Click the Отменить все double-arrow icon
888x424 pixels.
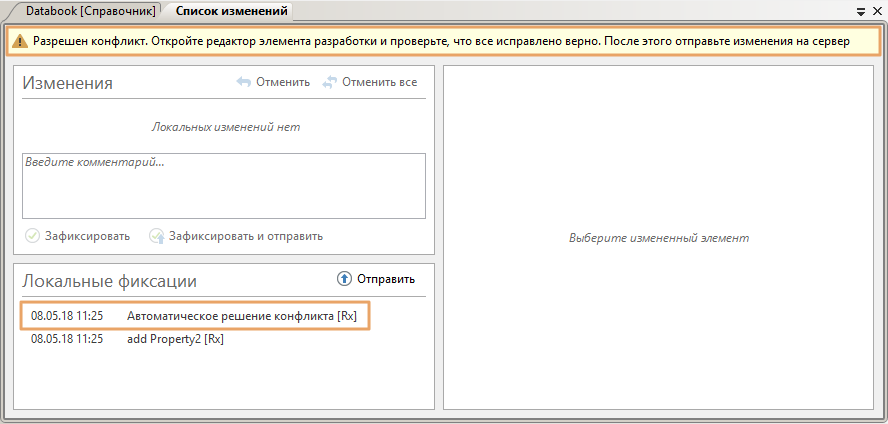click(330, 82)
